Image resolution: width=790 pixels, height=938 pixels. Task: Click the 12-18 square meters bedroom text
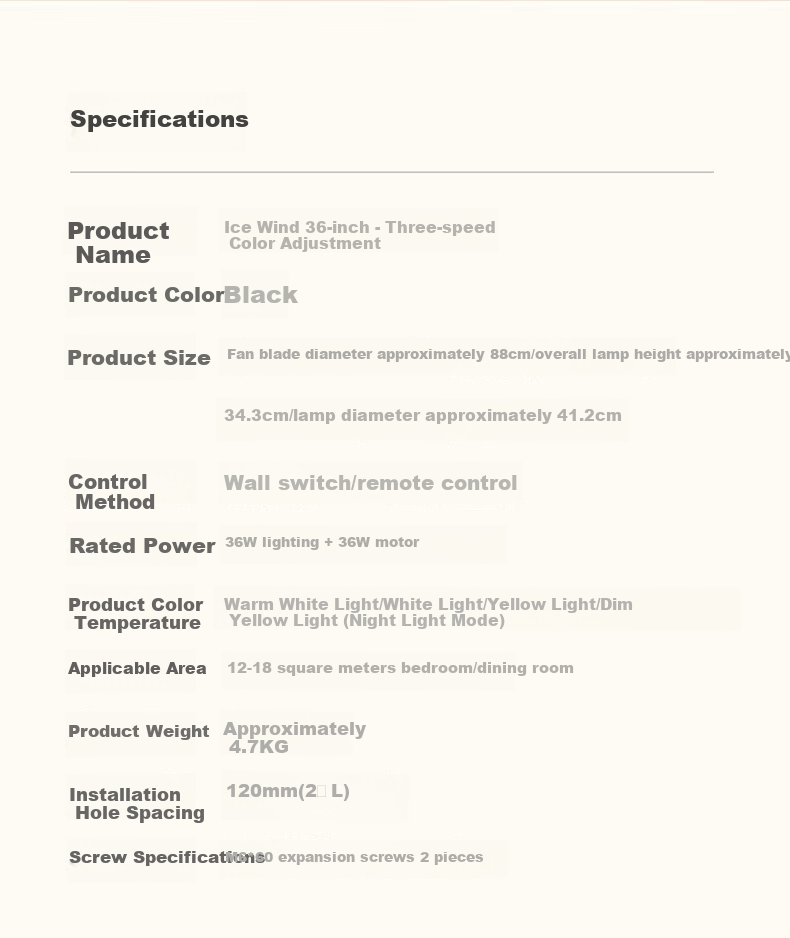click(x=400, y=668)
